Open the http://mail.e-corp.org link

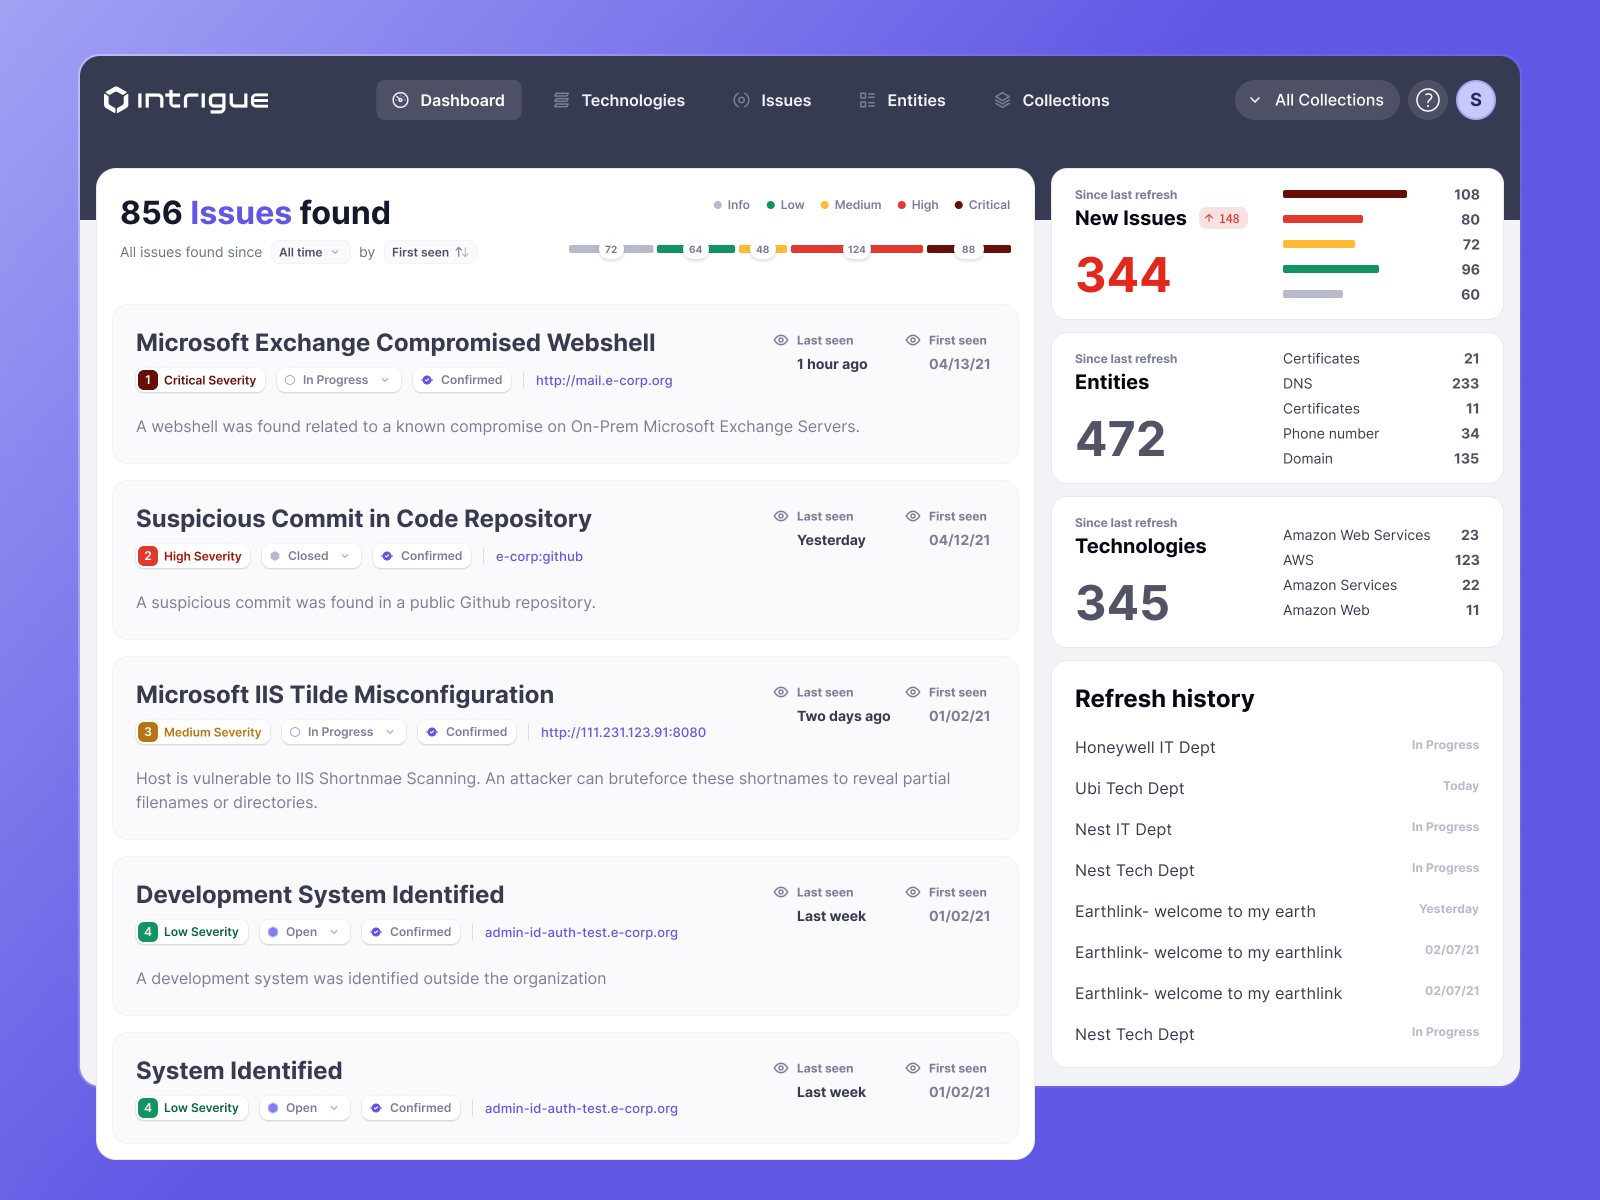(x=604, y=380)
